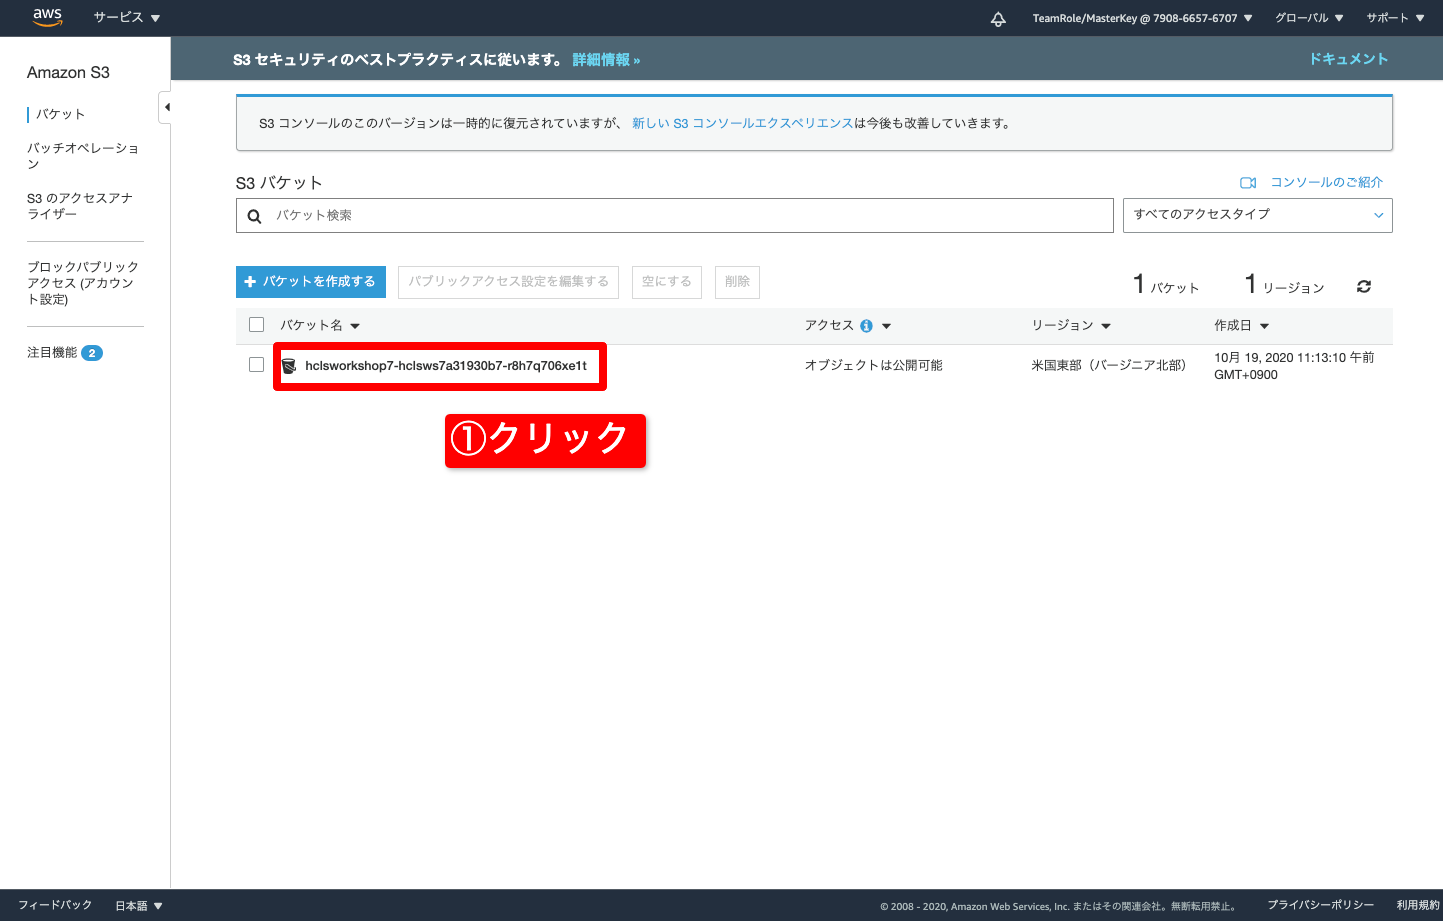The image size is (1443, 921).
Task: Click the AWS logo home icon
Action: tap(47, 17)
